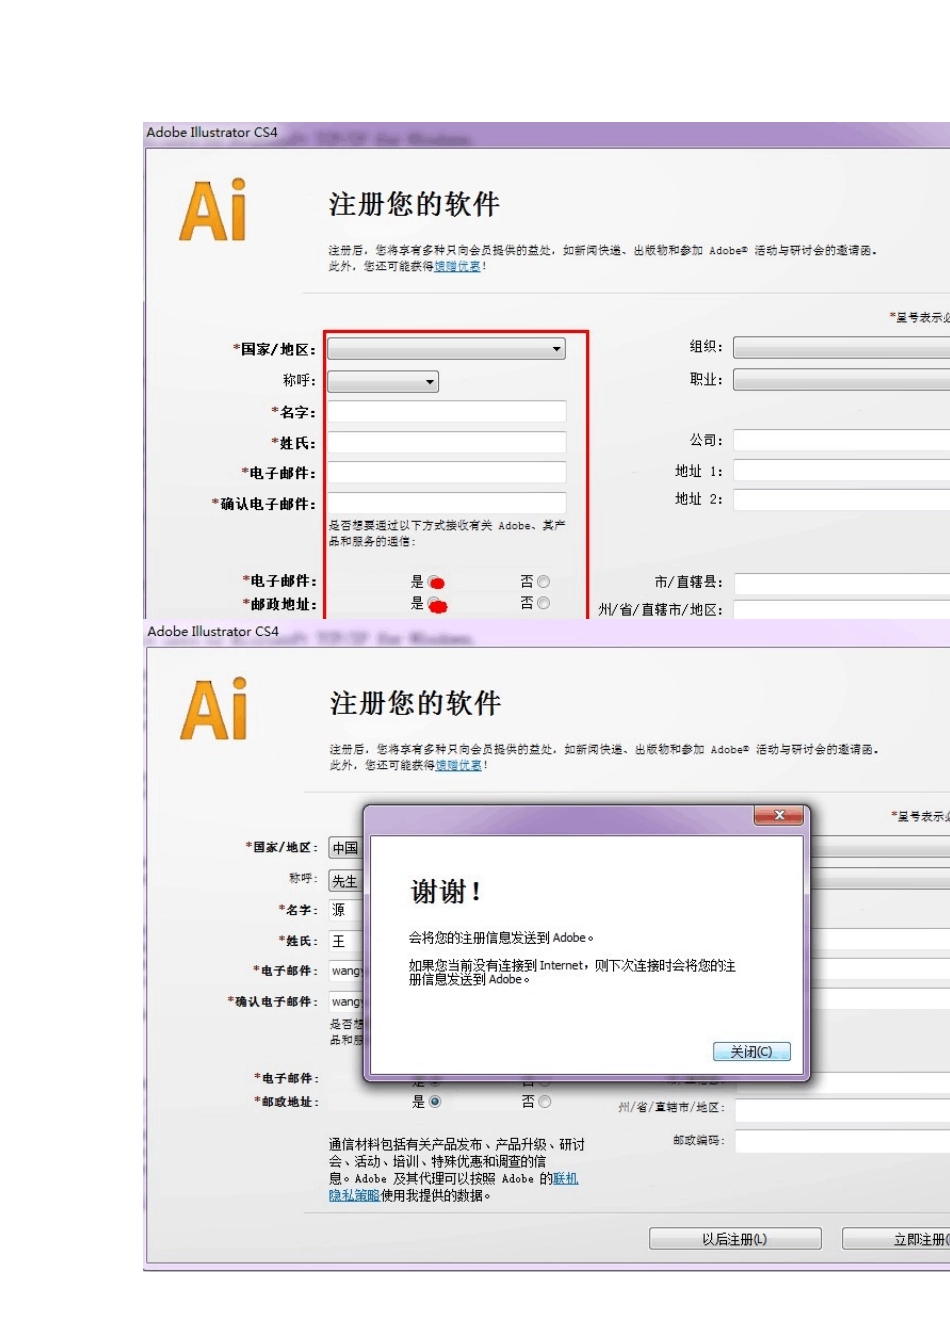Click the 关闭(C) button in the 谢谢 dialog
The height and width of the screenshot is (1344, 950).
pos(752,1052)
